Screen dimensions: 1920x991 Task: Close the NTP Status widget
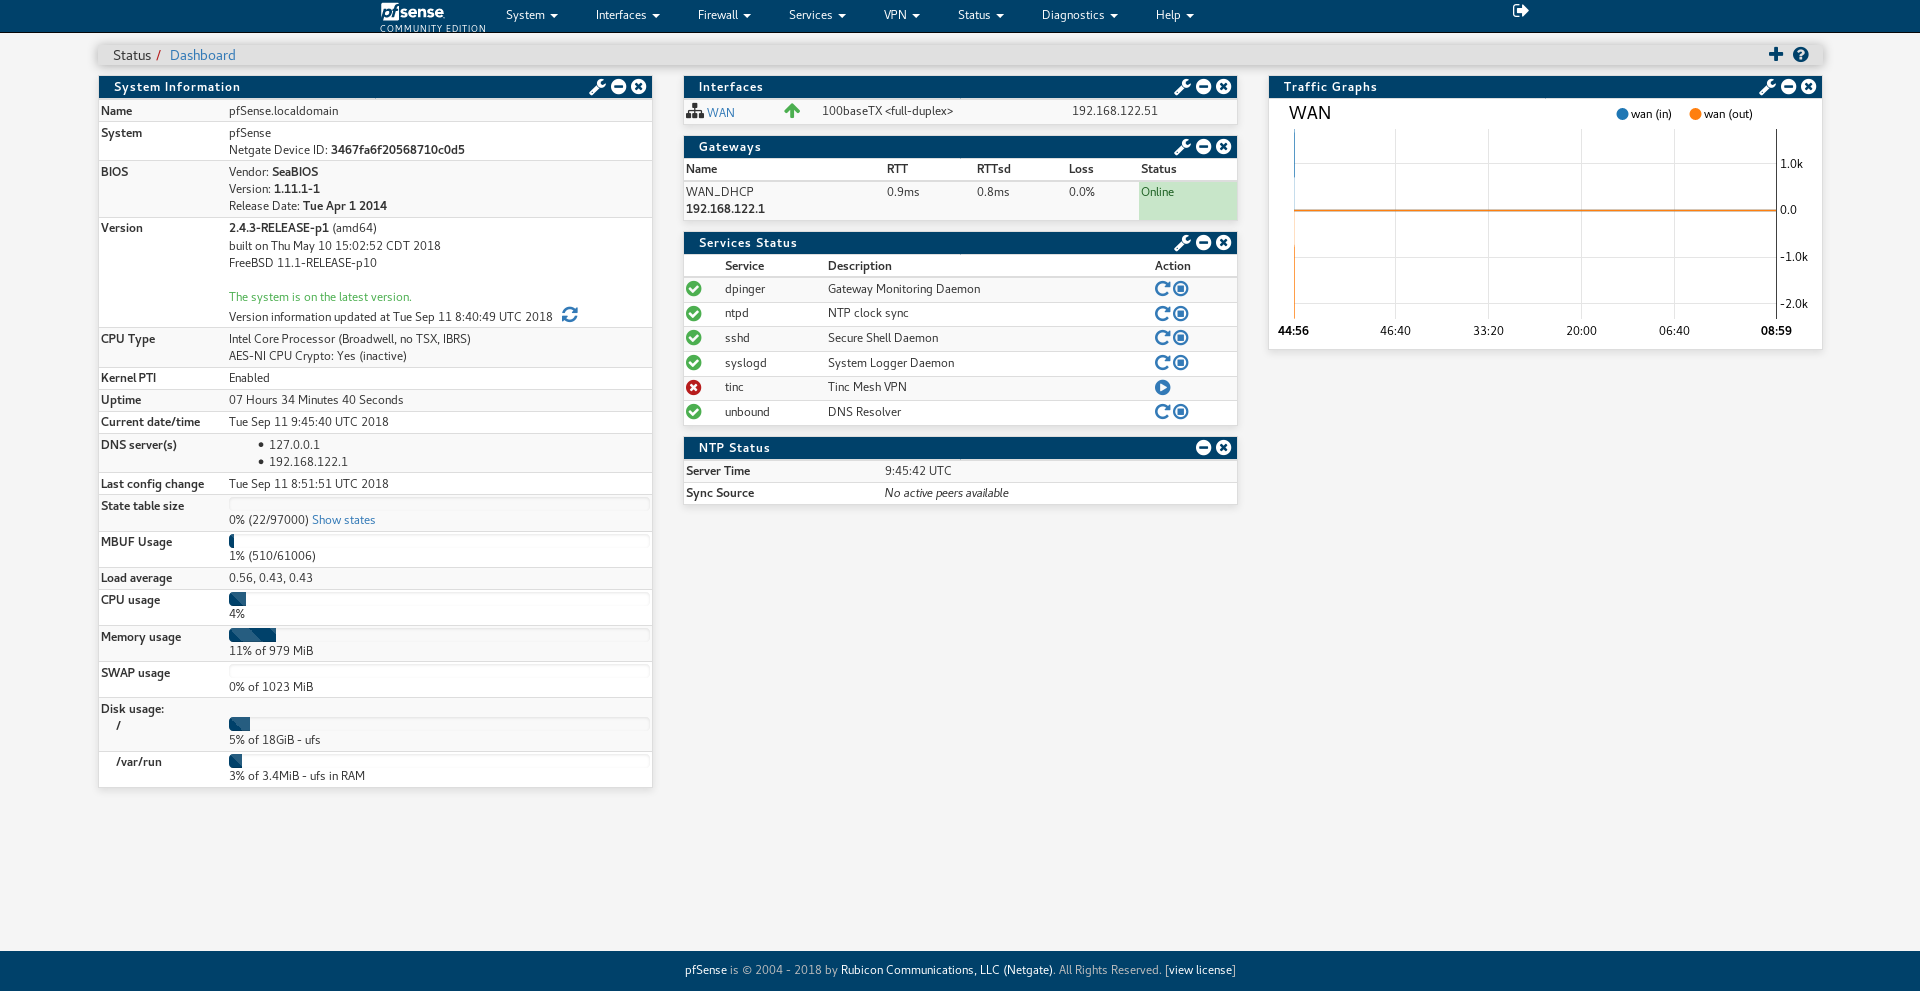[1224, 448]
